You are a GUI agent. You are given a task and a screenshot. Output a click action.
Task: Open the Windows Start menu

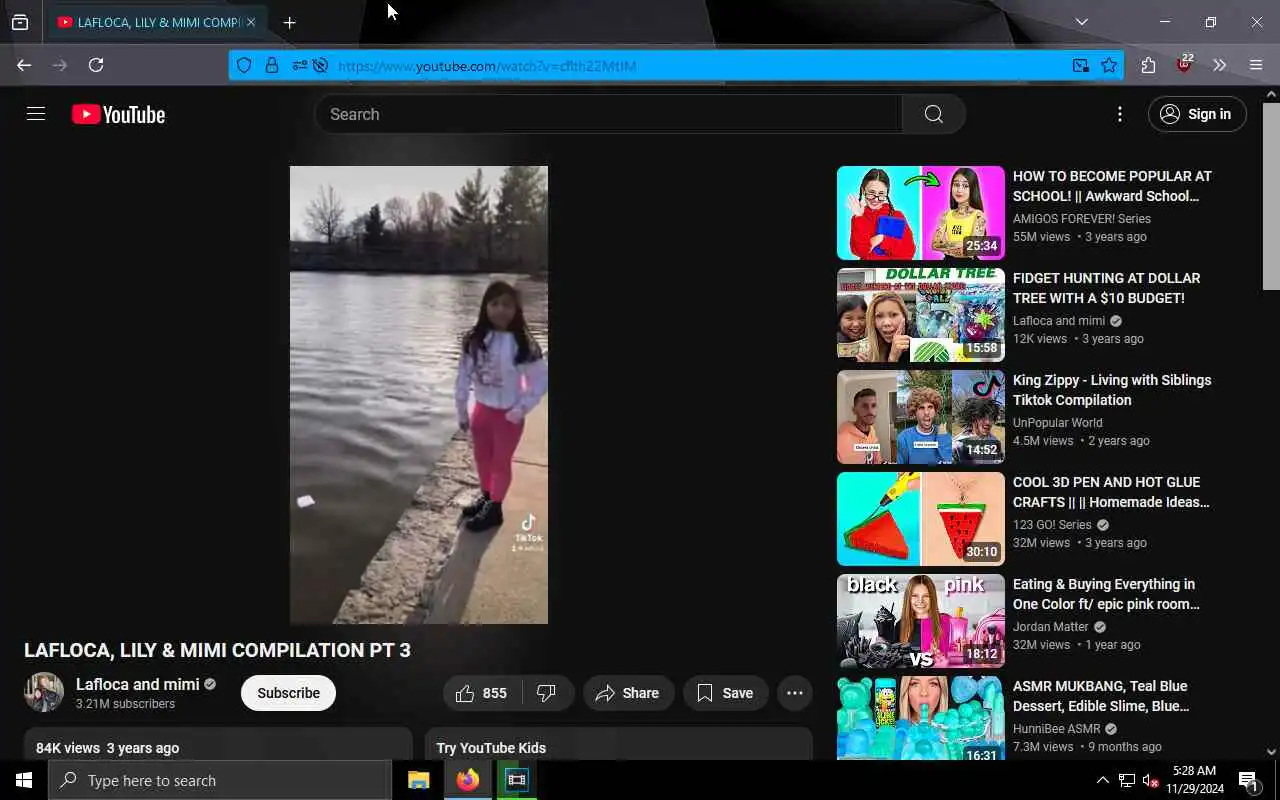24,780
